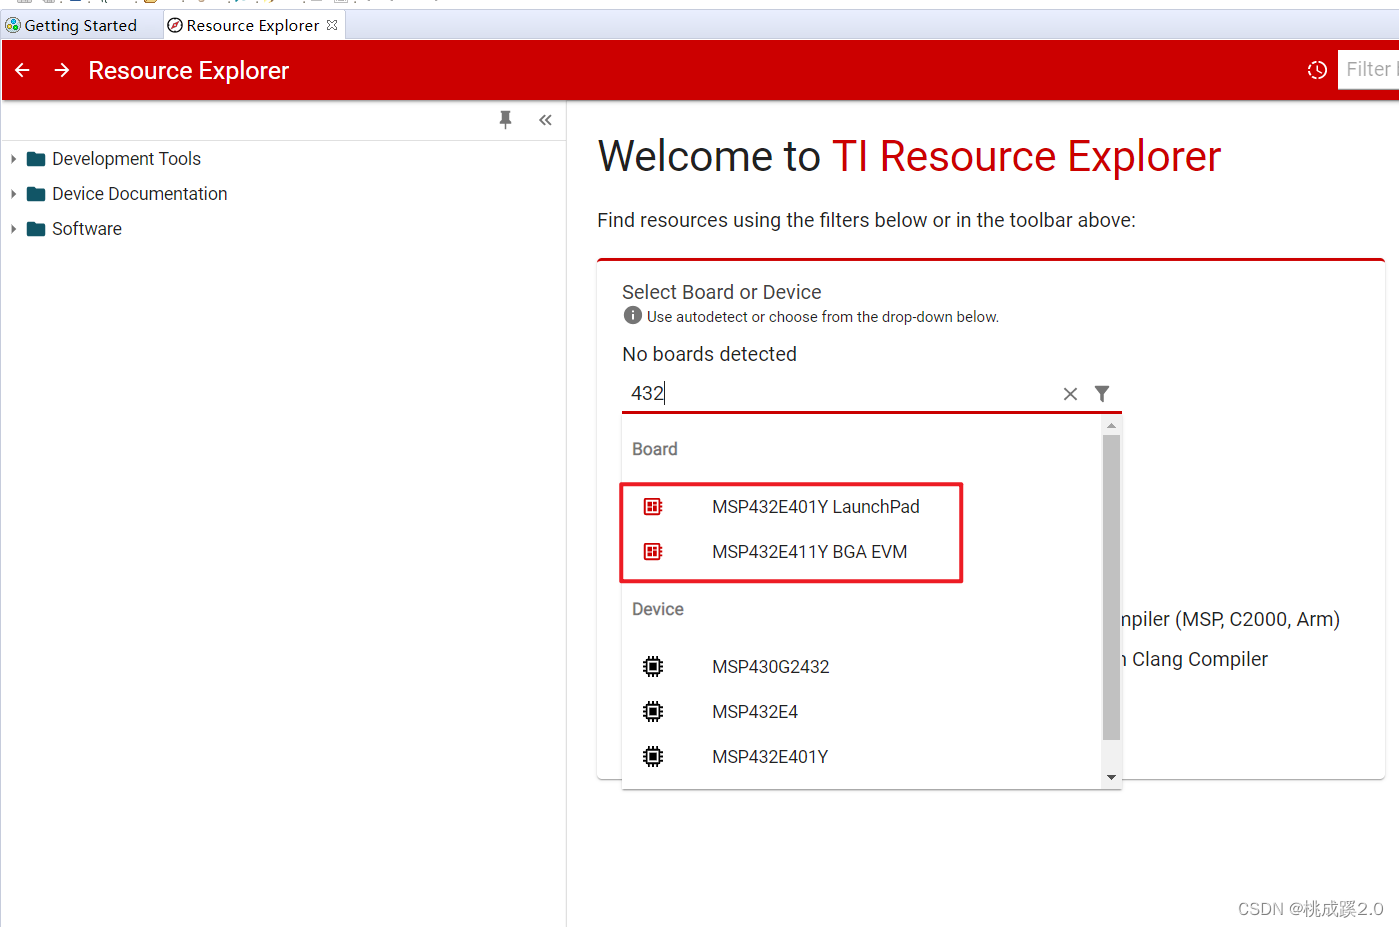Go forward with the right arrow icon
Viewport: 1399px width, 927px height.
[x=62, y=70]
